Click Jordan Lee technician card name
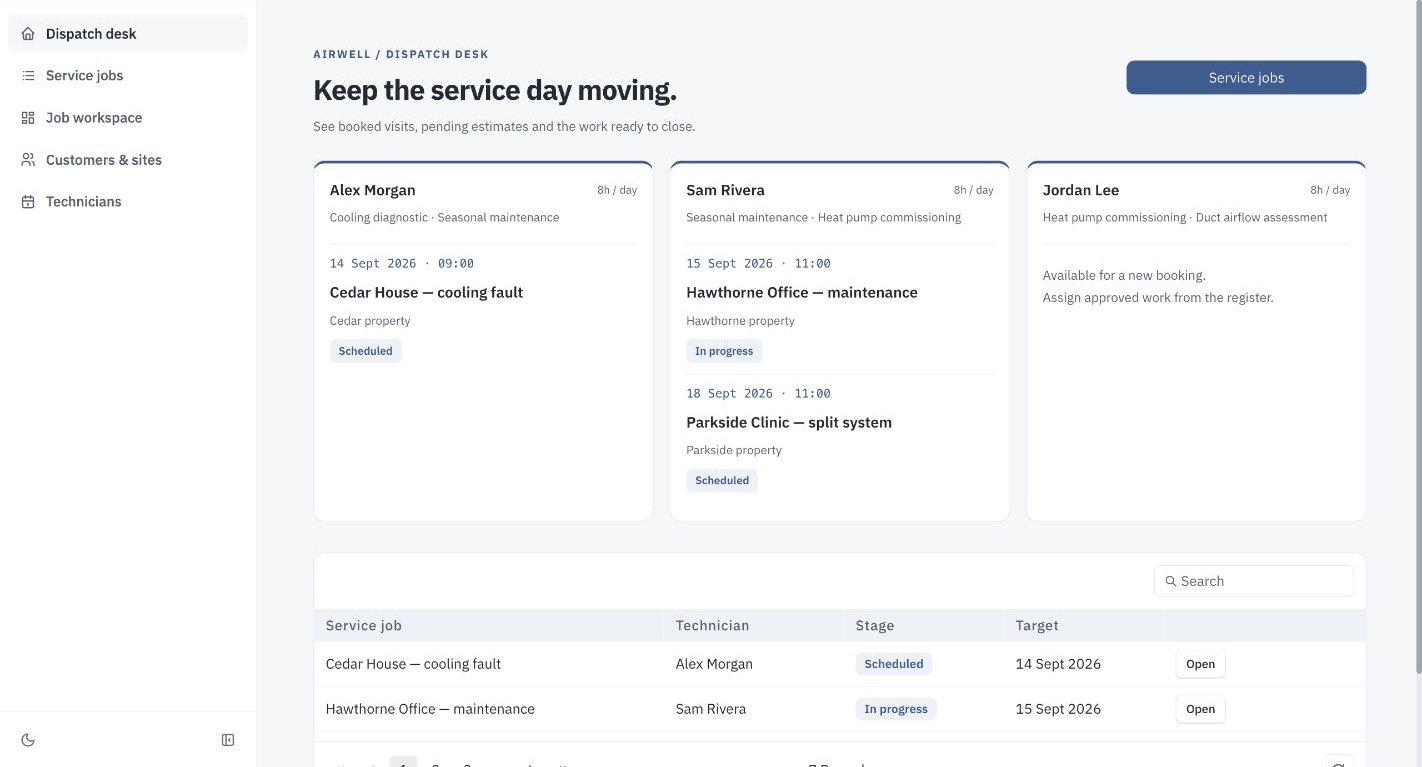 1081,190
